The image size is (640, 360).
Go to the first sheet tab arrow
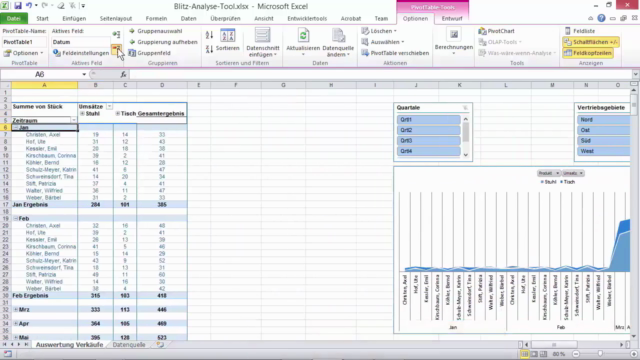pos(4,345)
